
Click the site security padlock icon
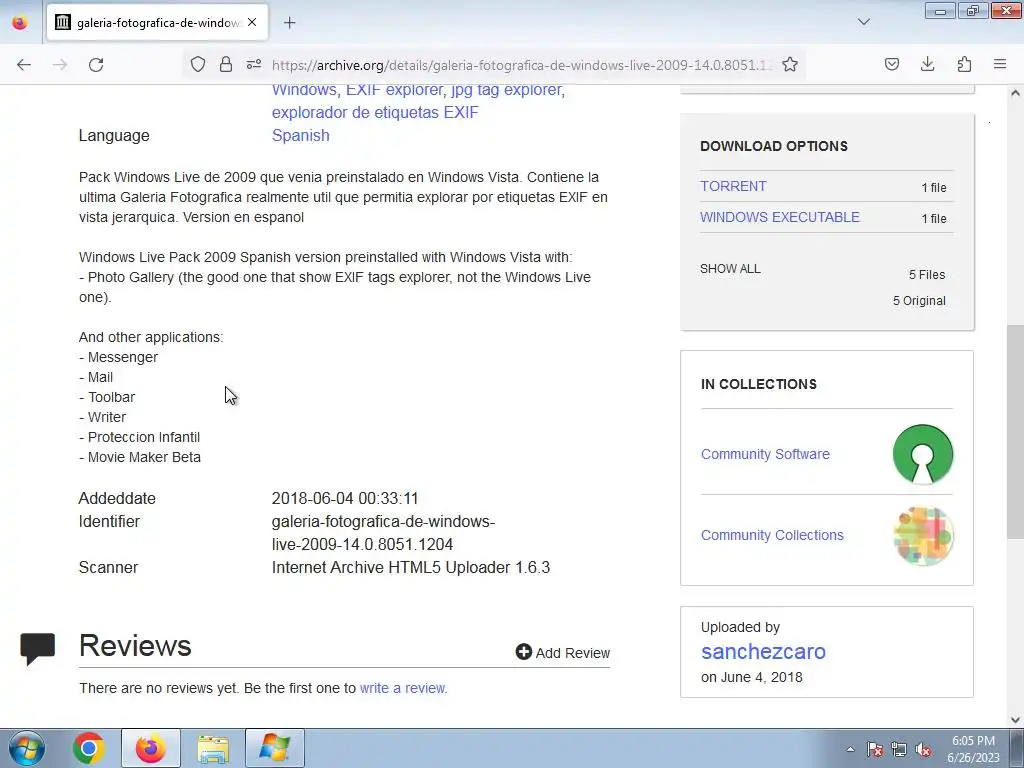click(226, 64)
